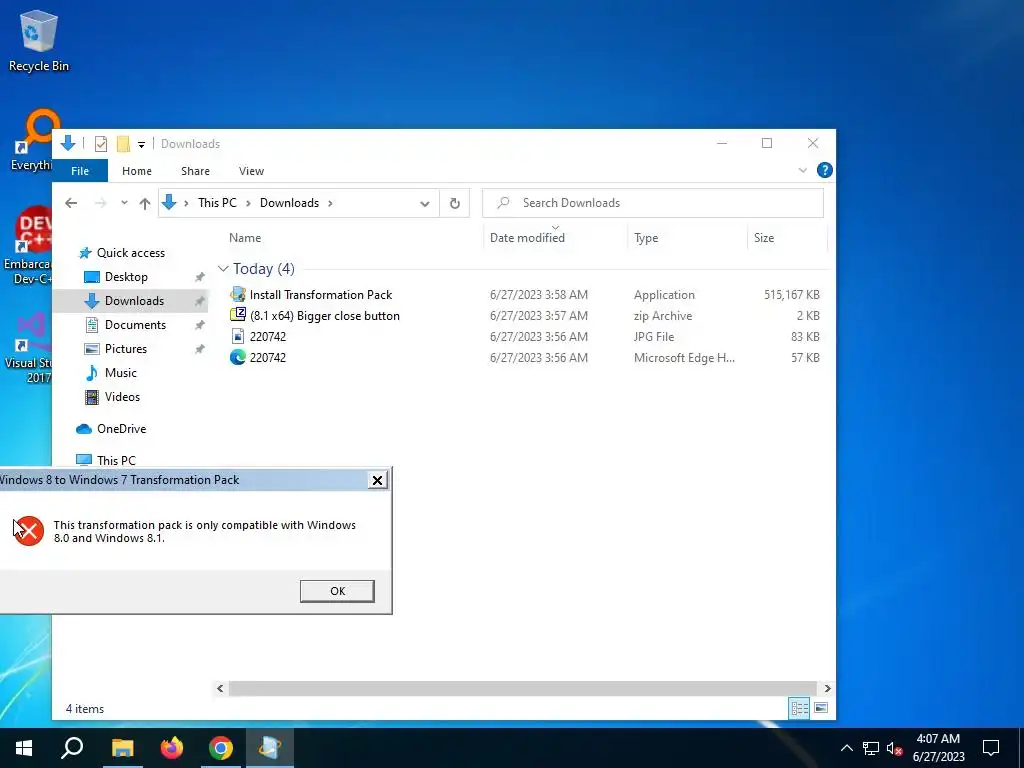Click This PC in the address bar
Screen dimensions: 1024x768
click(x=217, y=203)
